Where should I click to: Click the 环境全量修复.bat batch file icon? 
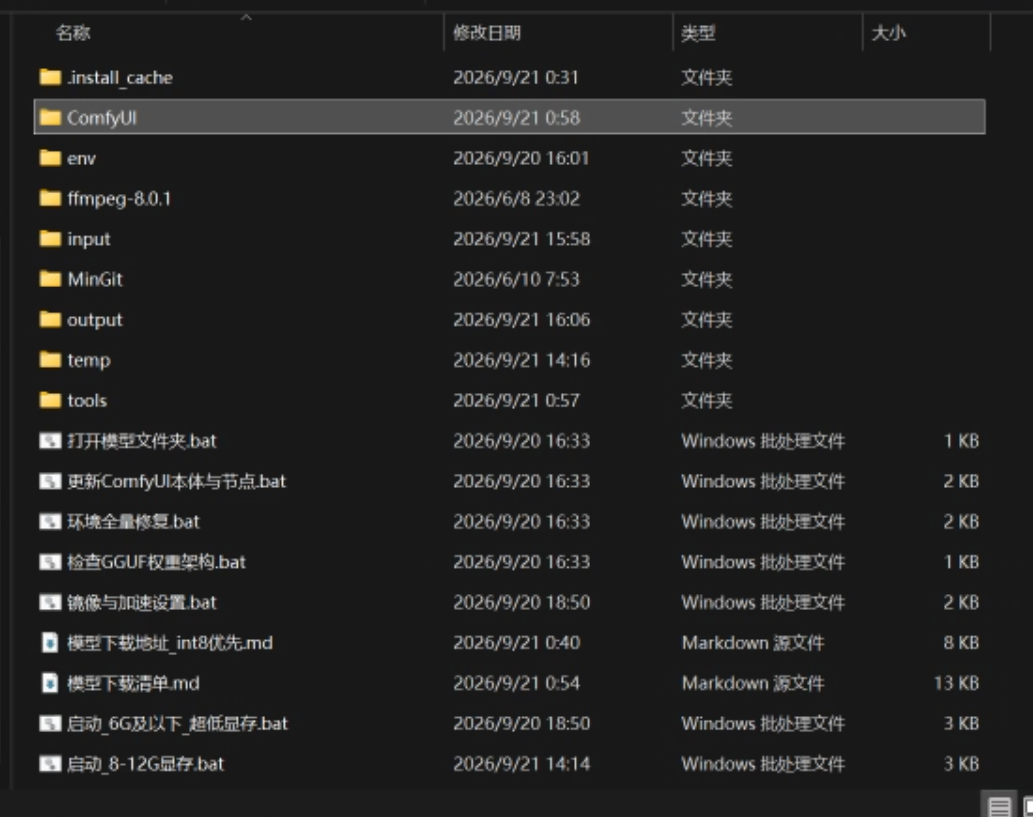(50, 522)
